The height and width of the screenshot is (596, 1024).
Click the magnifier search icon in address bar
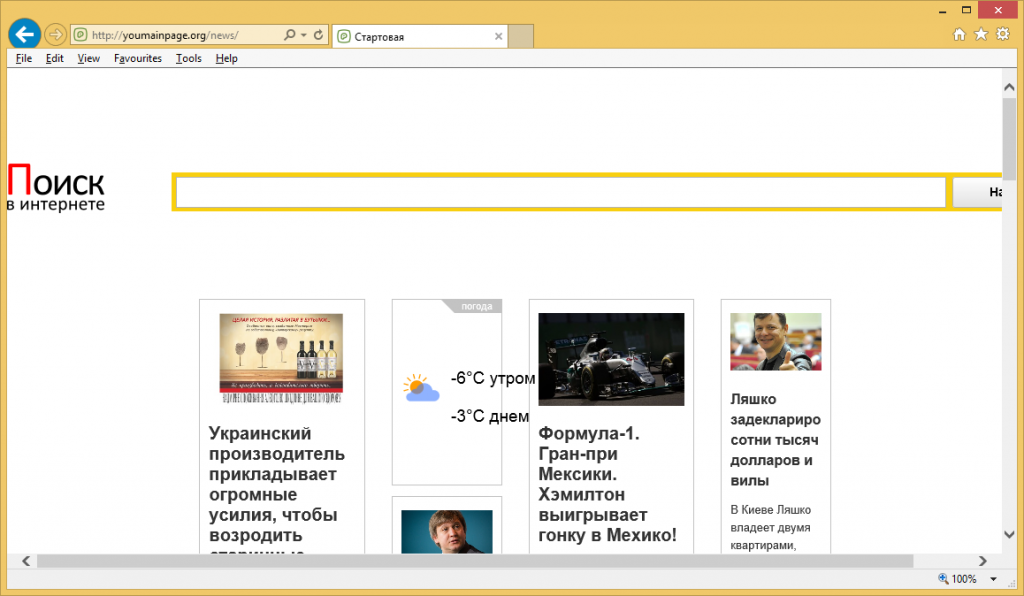coord(290,35)
